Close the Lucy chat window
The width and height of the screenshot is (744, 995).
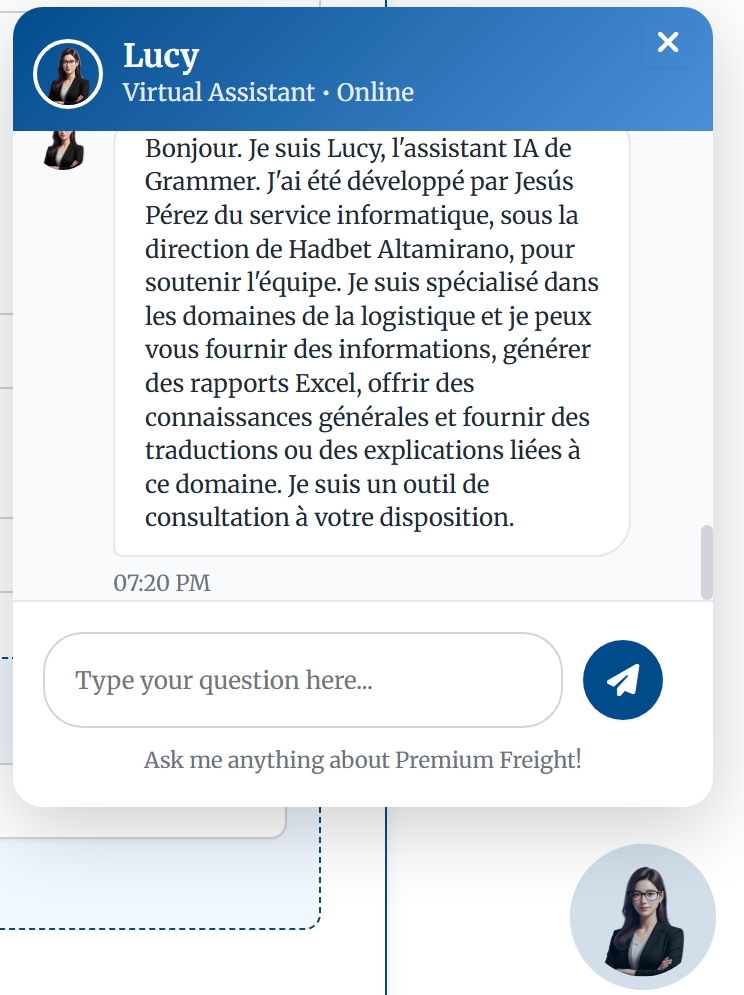pos(667,42)
